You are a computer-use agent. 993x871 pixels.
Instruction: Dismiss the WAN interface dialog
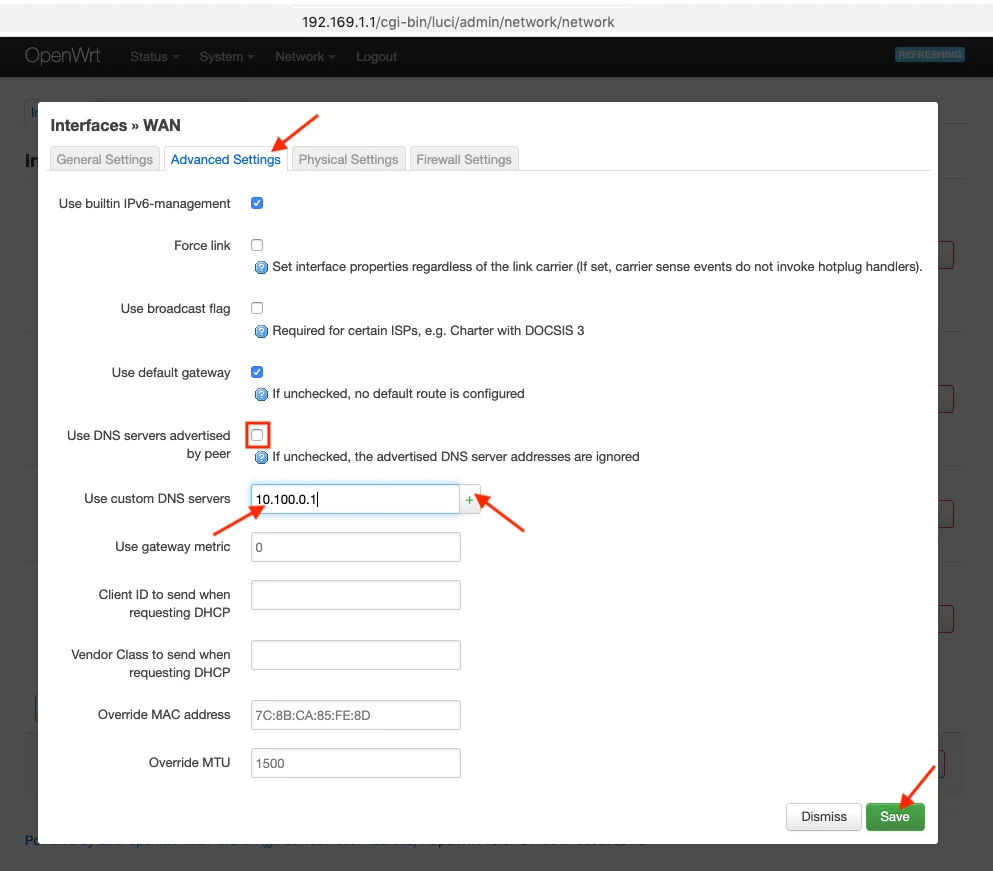[x=824, y=817]
